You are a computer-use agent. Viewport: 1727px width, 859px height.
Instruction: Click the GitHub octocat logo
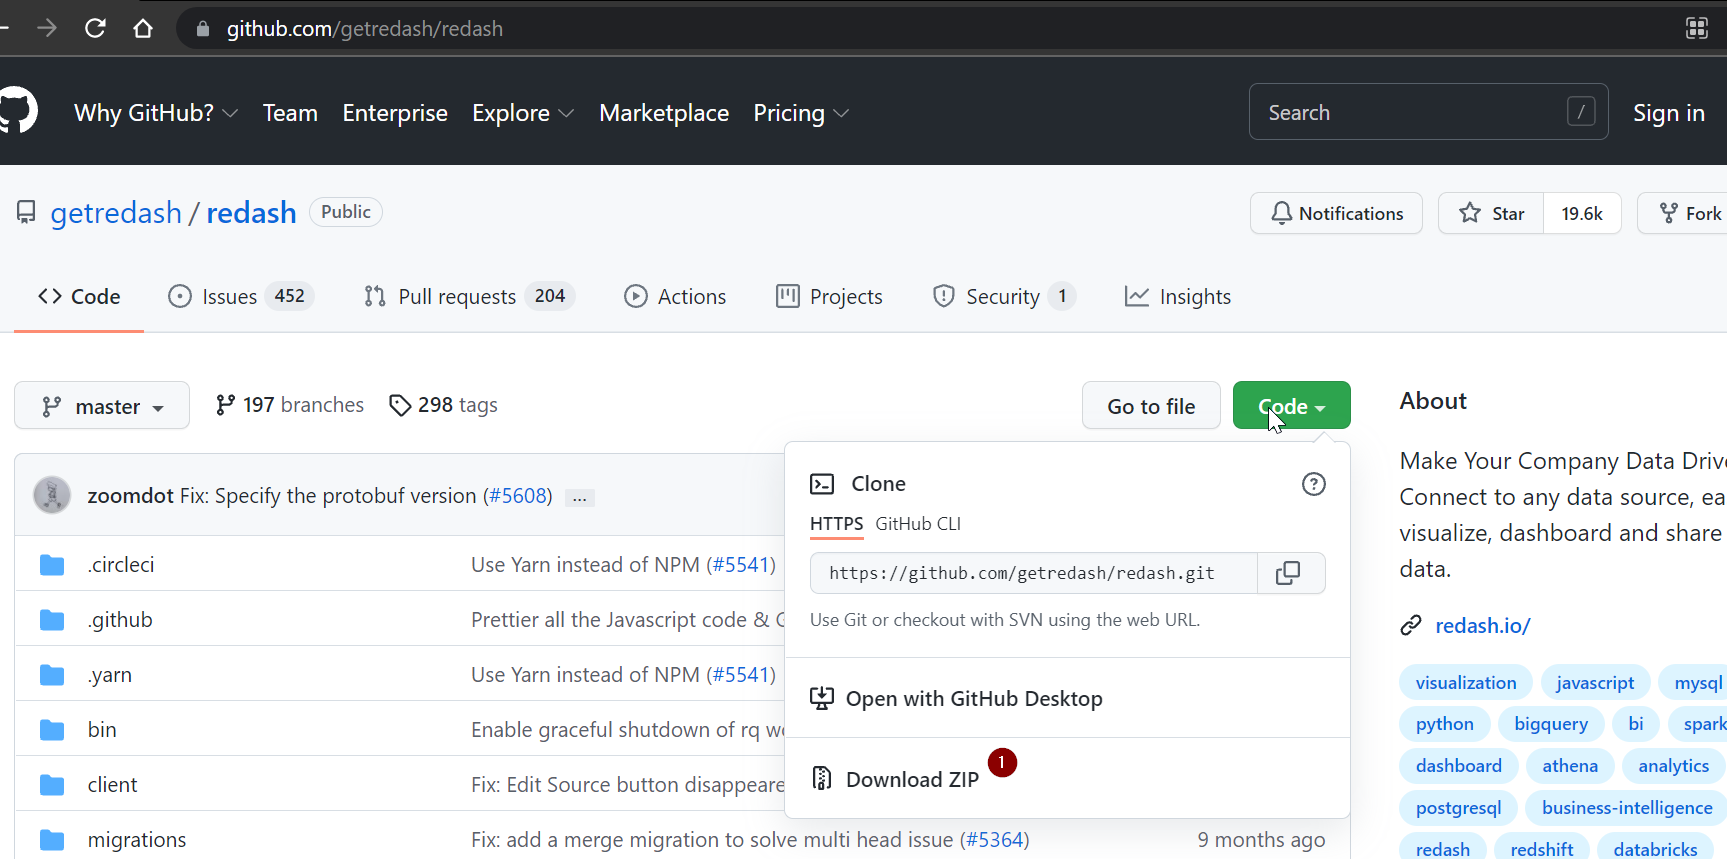[x=17, y=110]
